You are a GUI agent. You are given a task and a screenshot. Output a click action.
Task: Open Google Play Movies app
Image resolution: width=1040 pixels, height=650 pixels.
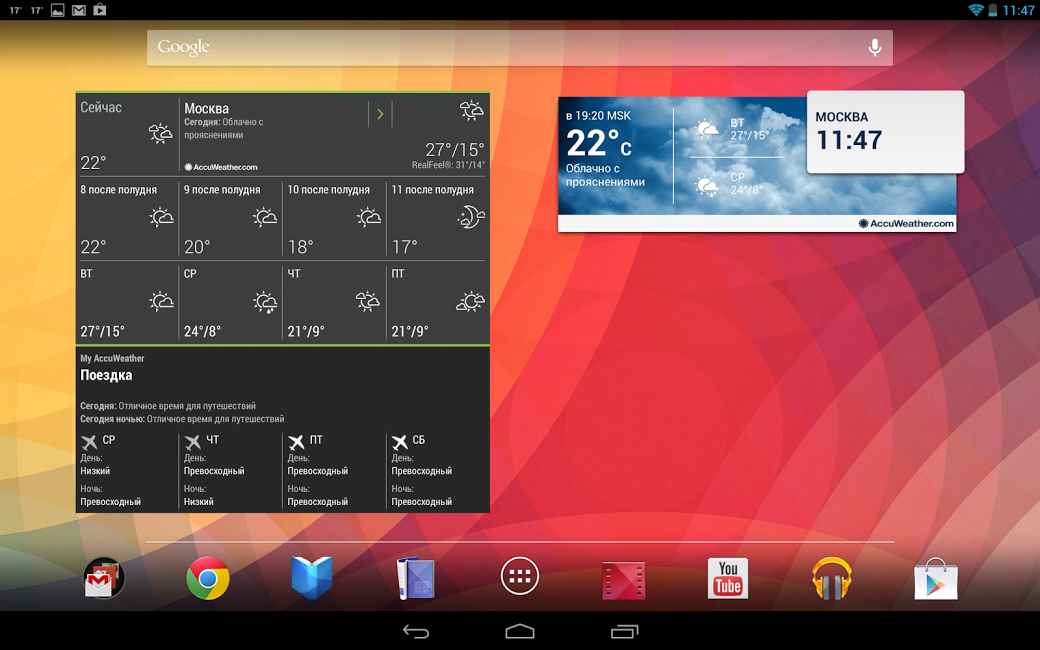click(x=623, y=578)
